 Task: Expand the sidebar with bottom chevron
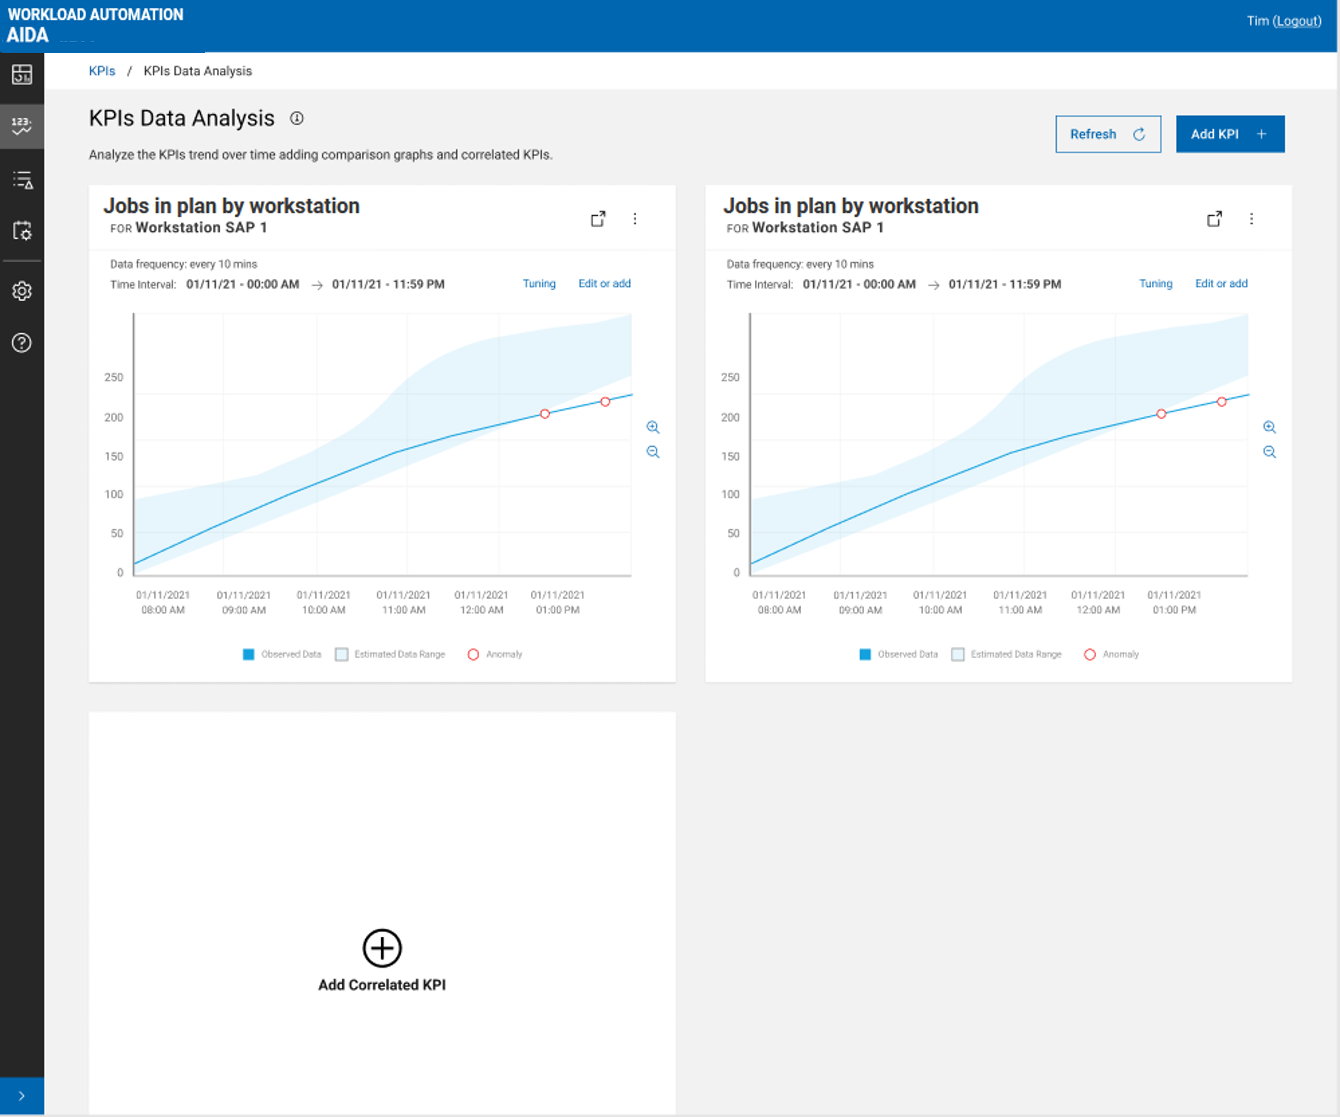click(x=22, y=1096)
